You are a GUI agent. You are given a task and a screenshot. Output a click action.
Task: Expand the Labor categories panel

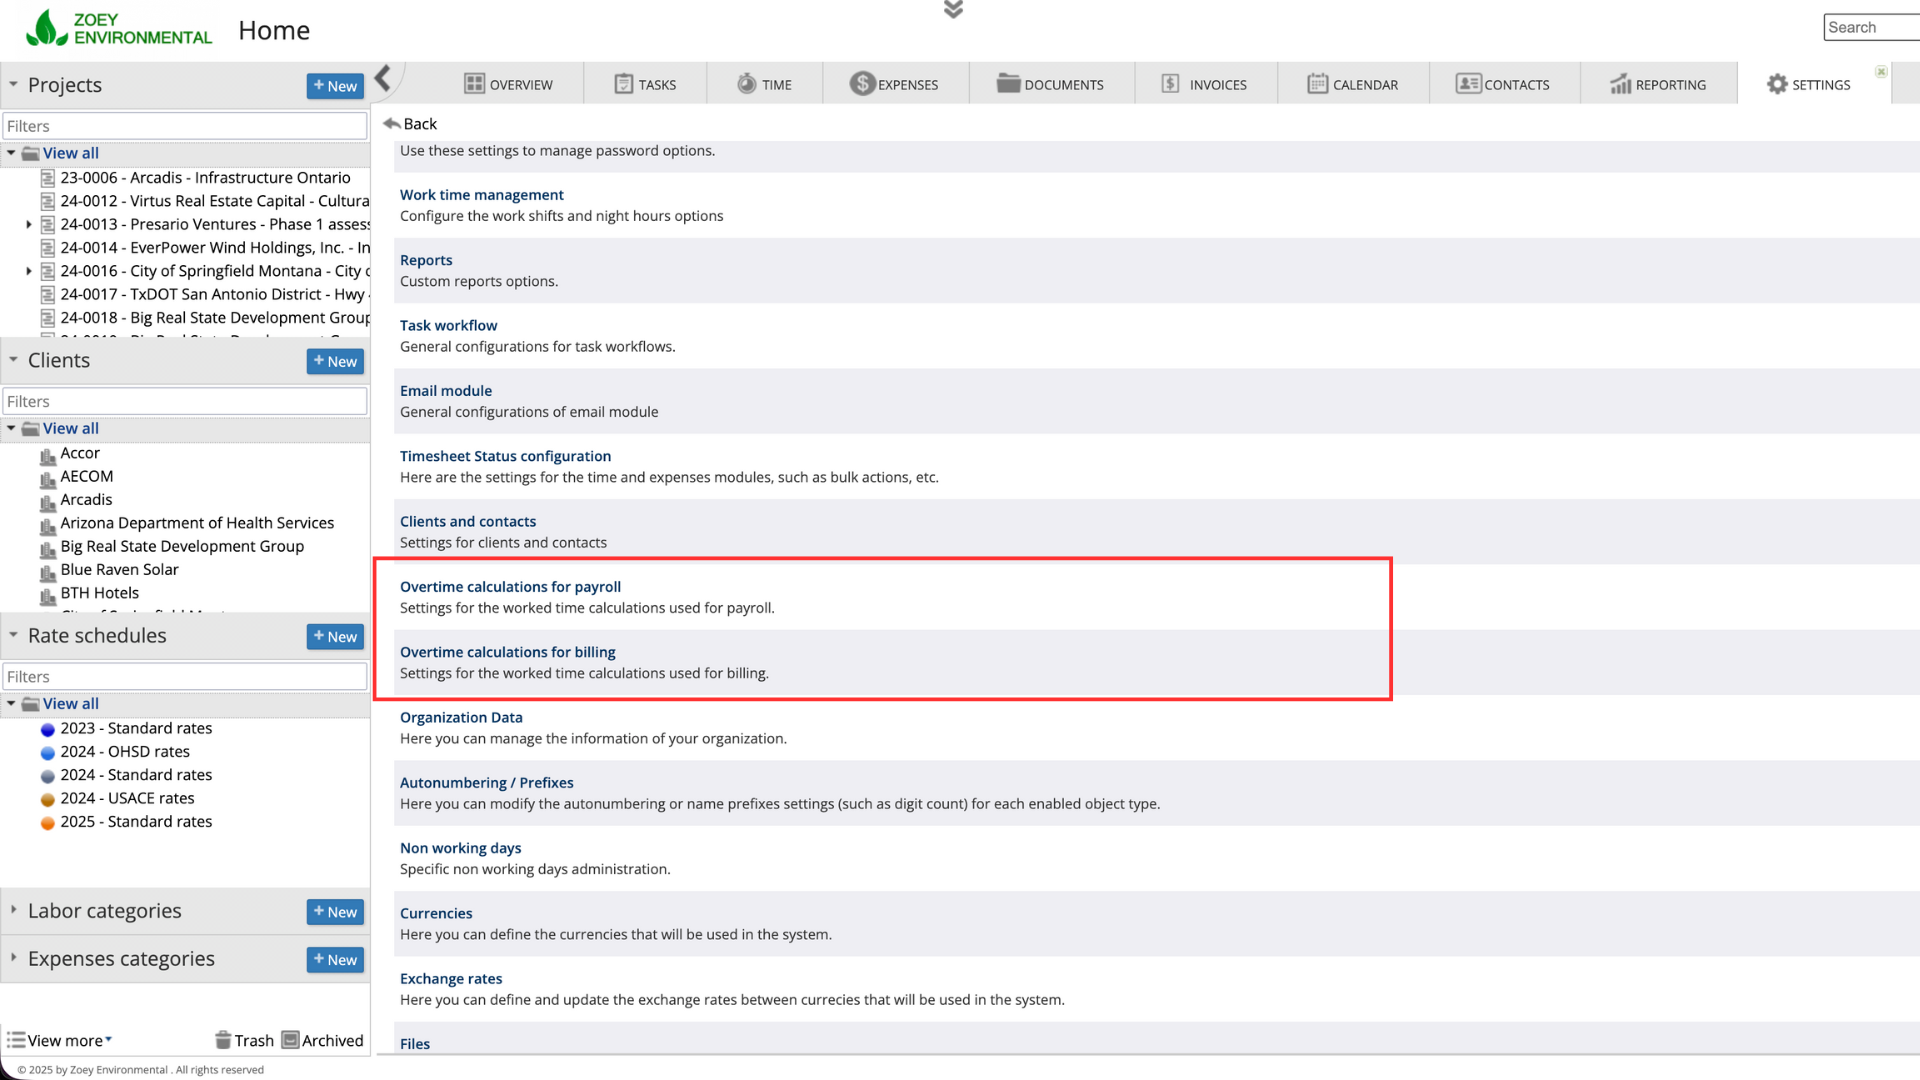pyautogui.click(x=14, y=910)
